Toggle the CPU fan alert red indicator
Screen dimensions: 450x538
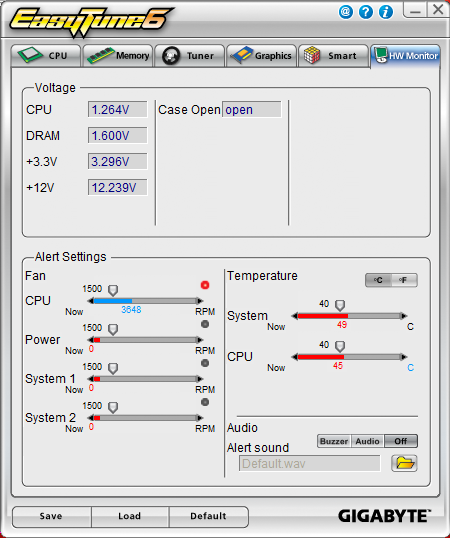(x=205, y=285)
